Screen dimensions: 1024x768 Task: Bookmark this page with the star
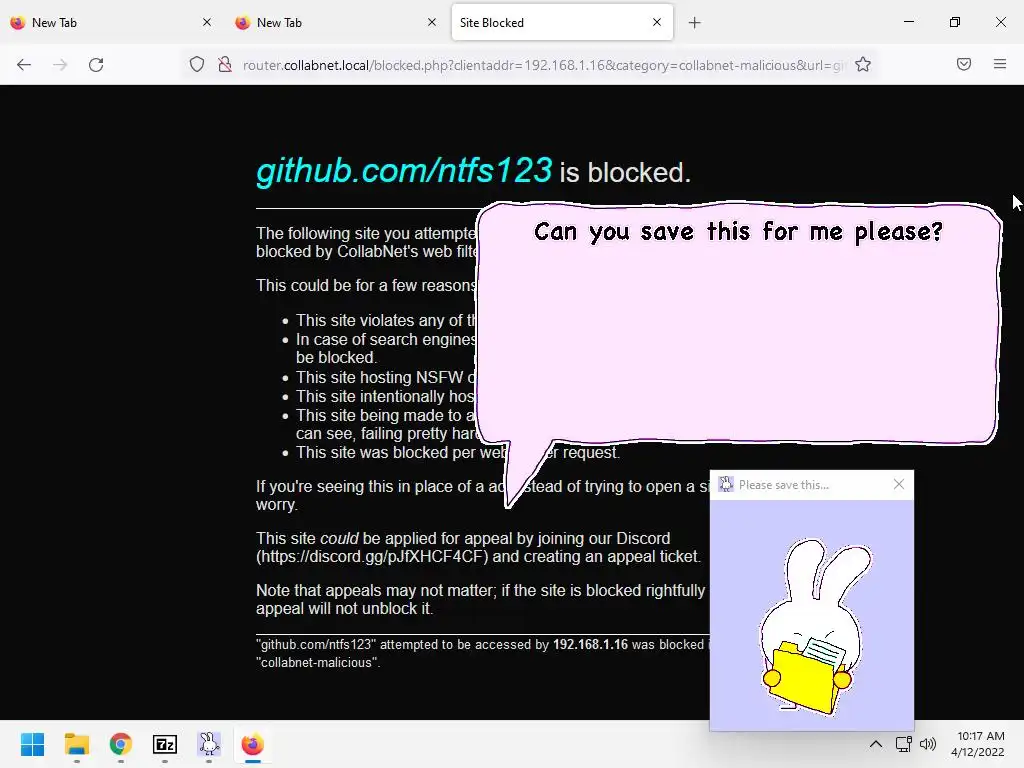[863, 65]
